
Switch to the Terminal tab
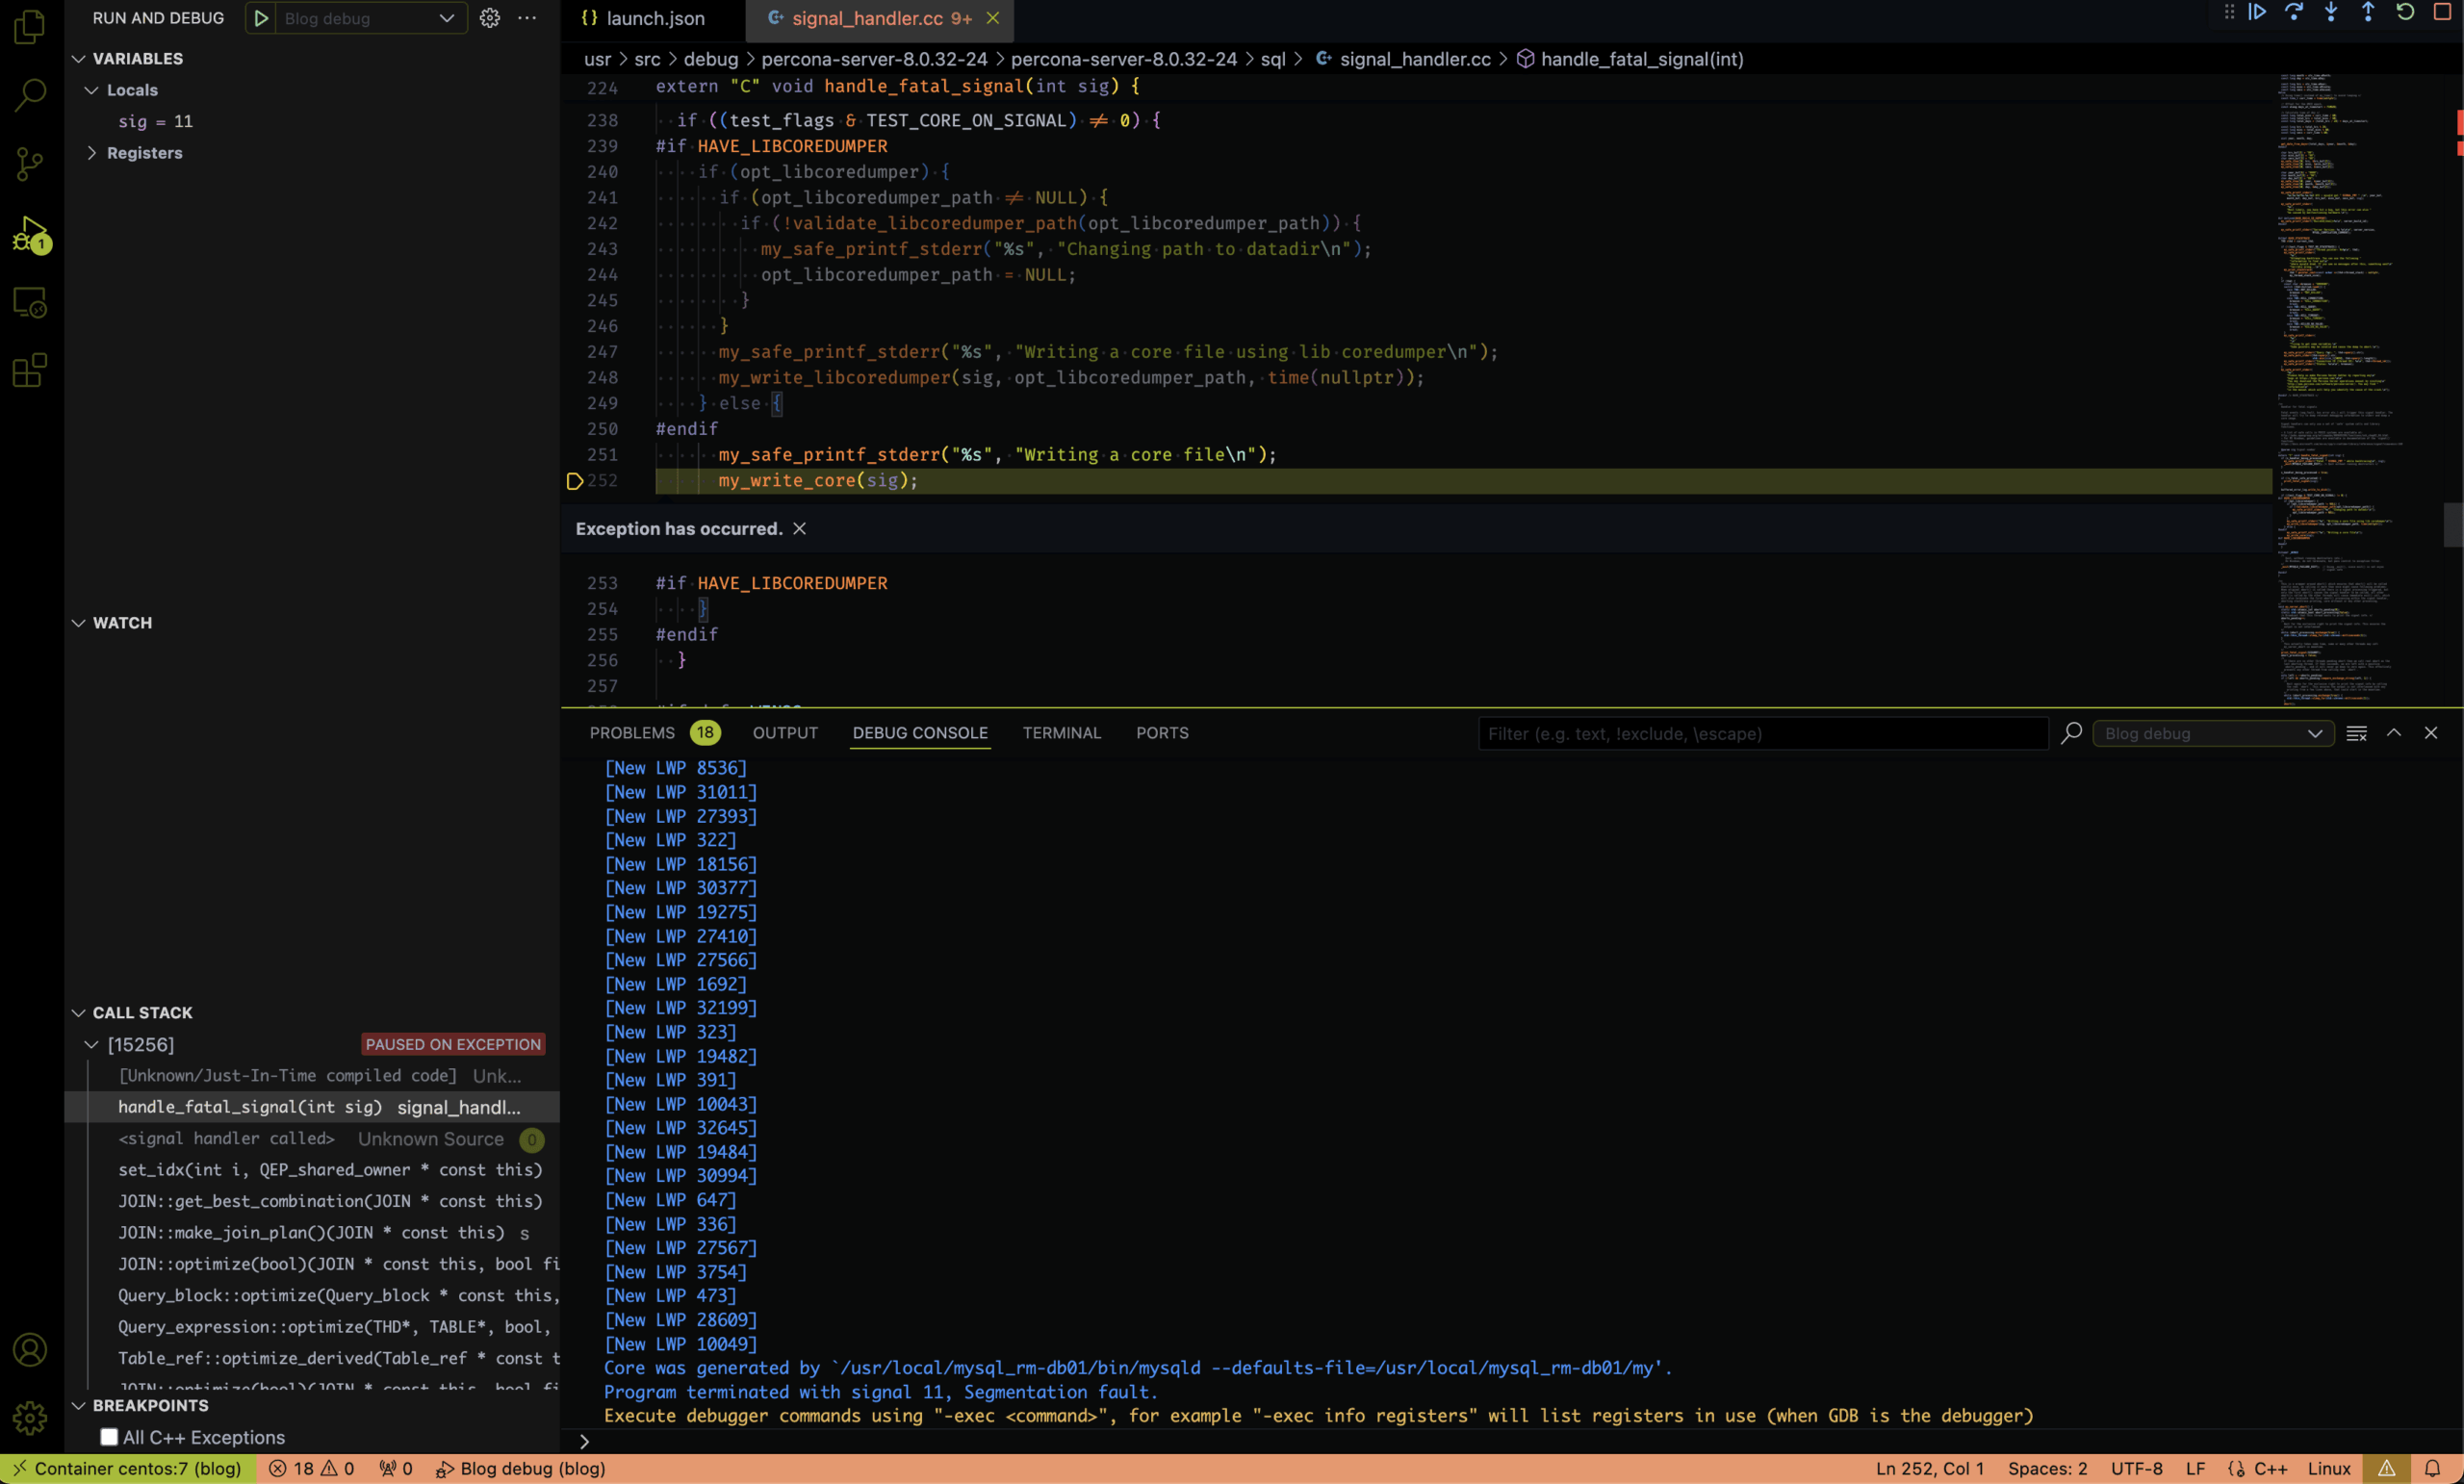(x=1062, y=732)
